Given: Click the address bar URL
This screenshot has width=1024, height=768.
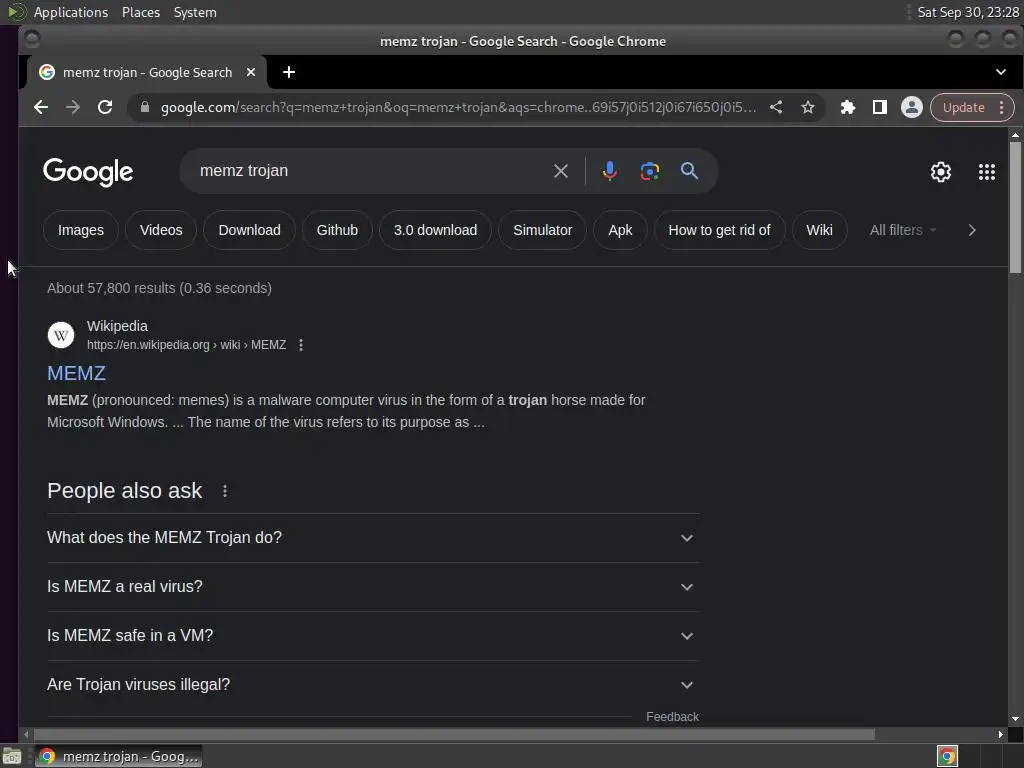Looking at the screenshot, I should (x=457, y=107).
